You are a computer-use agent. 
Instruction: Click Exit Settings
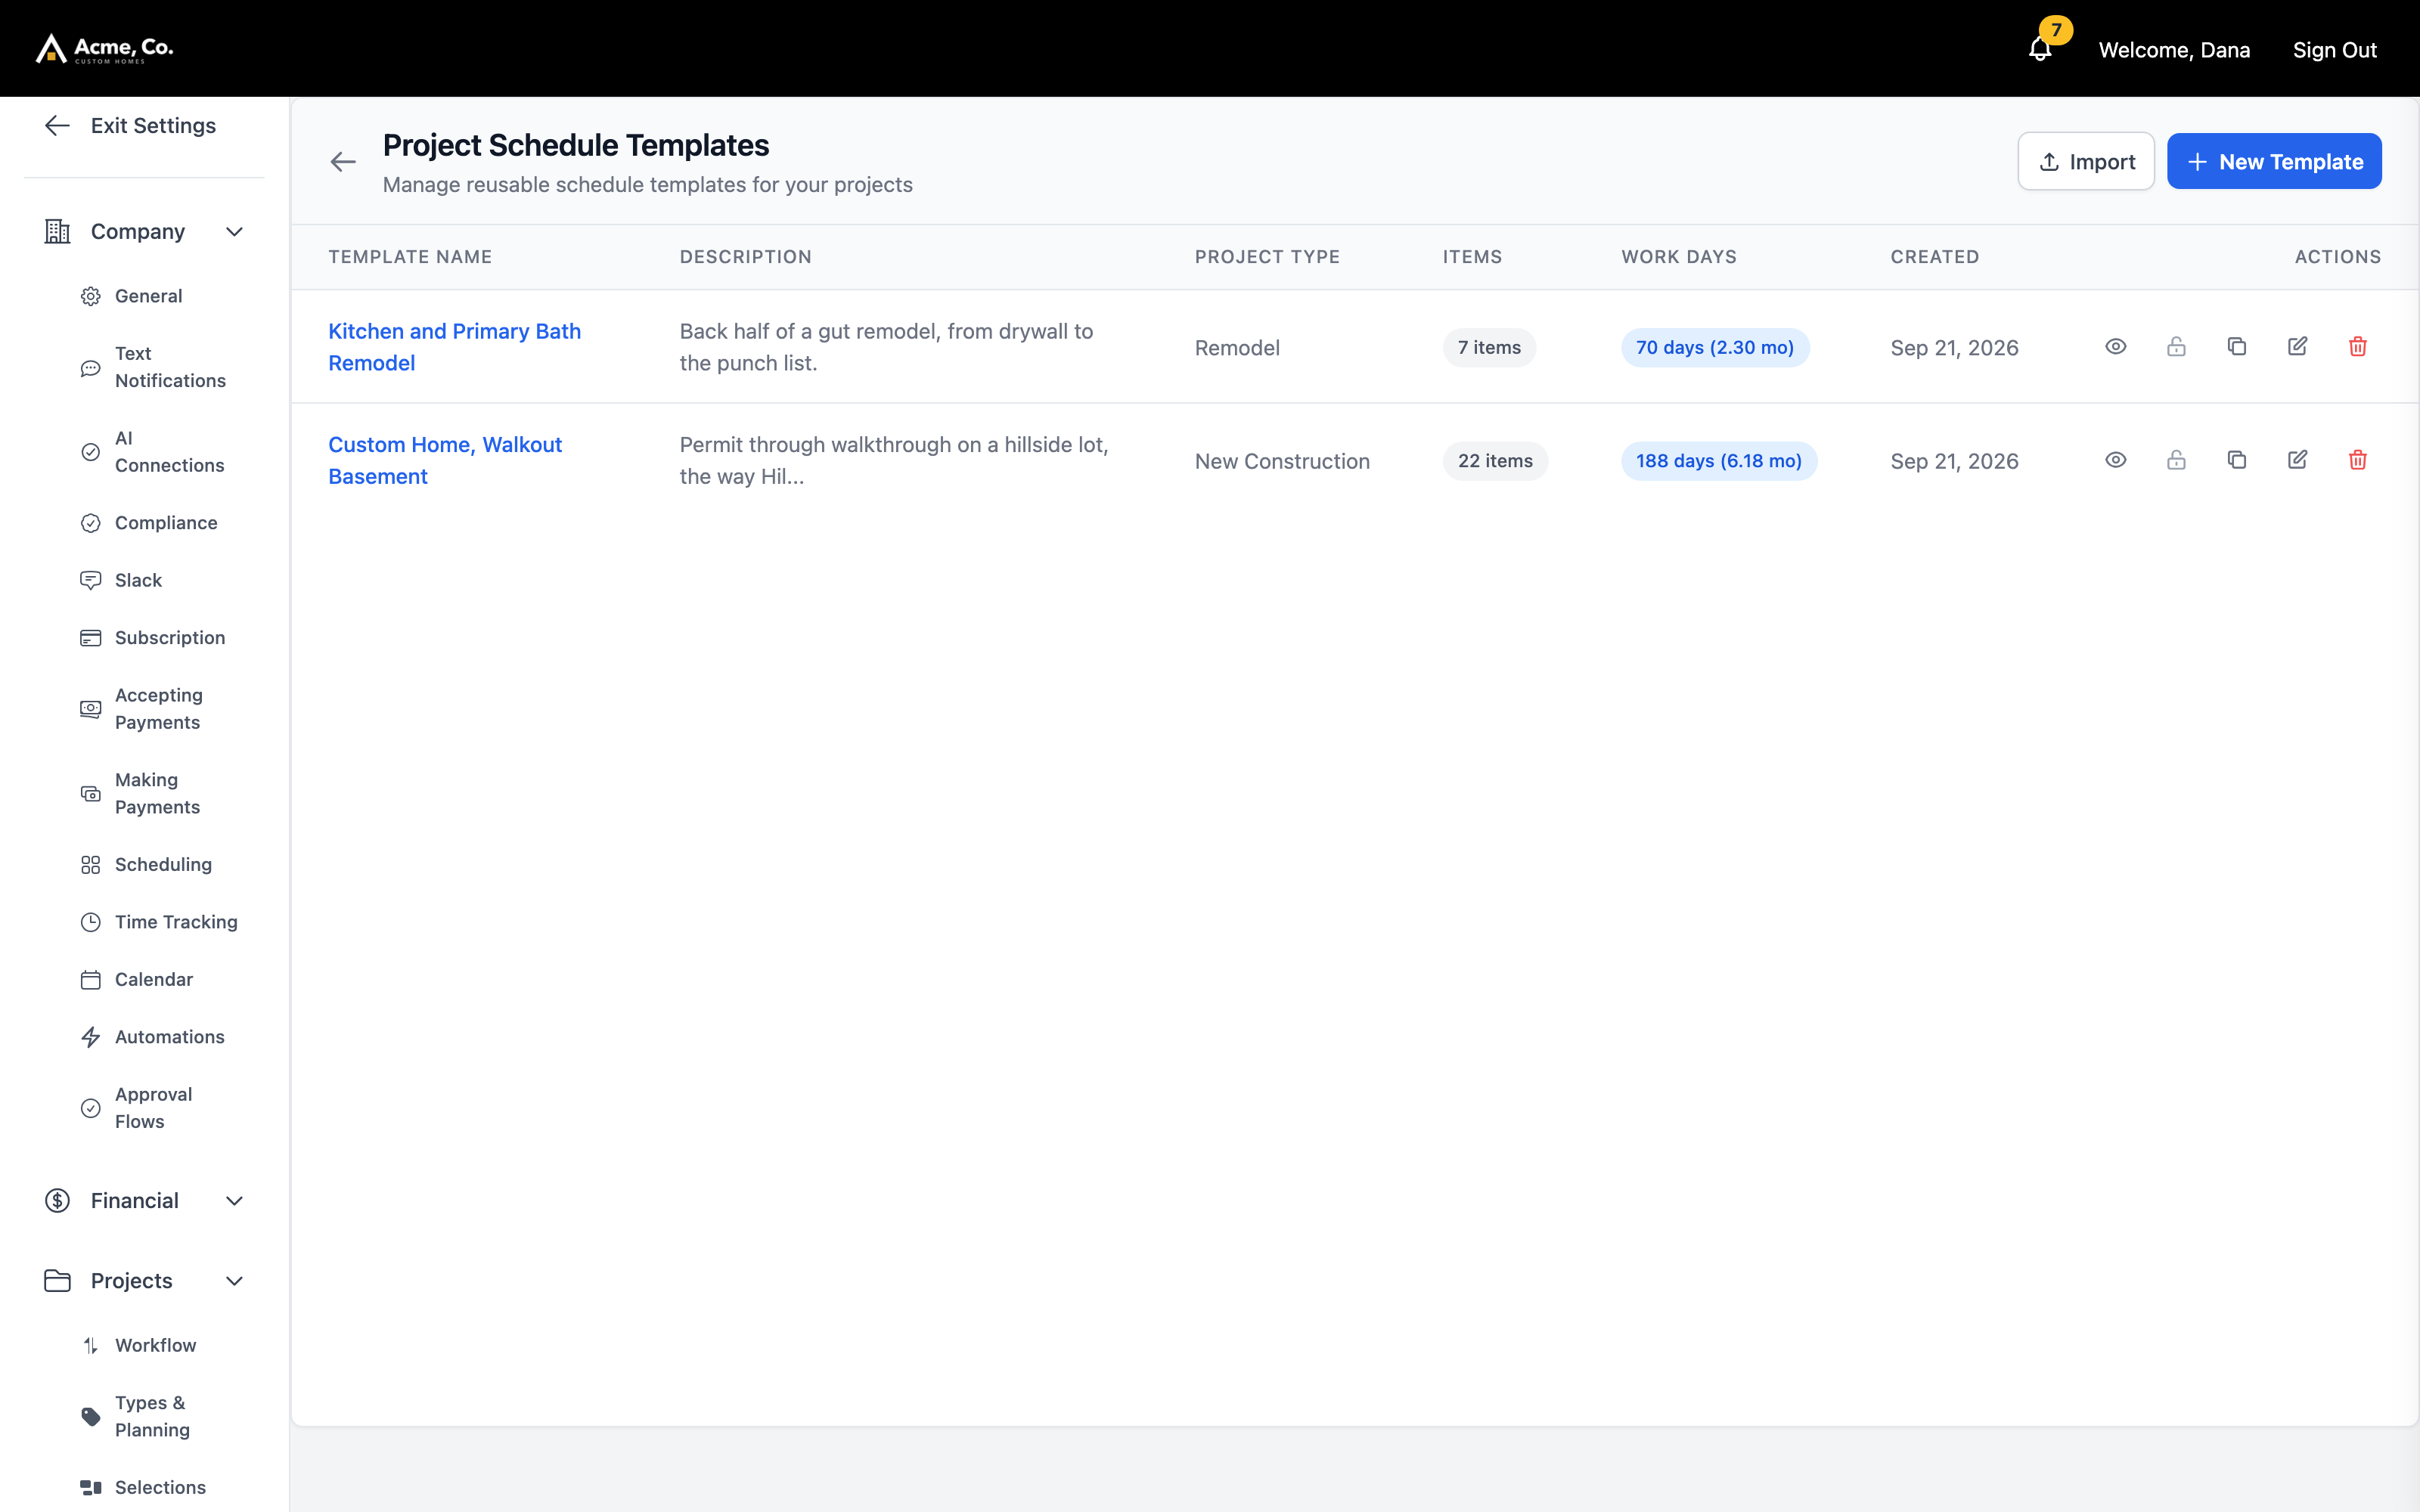130,126
